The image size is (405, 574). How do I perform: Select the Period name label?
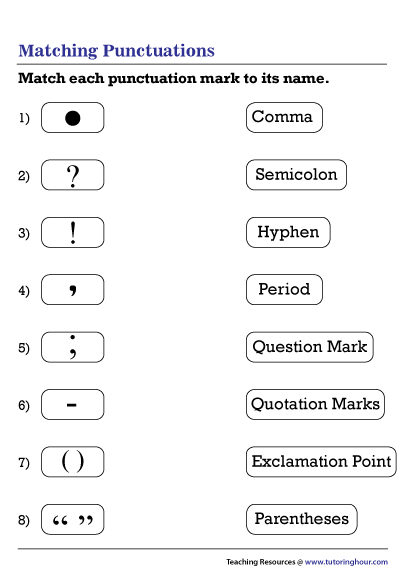point(284,290)
